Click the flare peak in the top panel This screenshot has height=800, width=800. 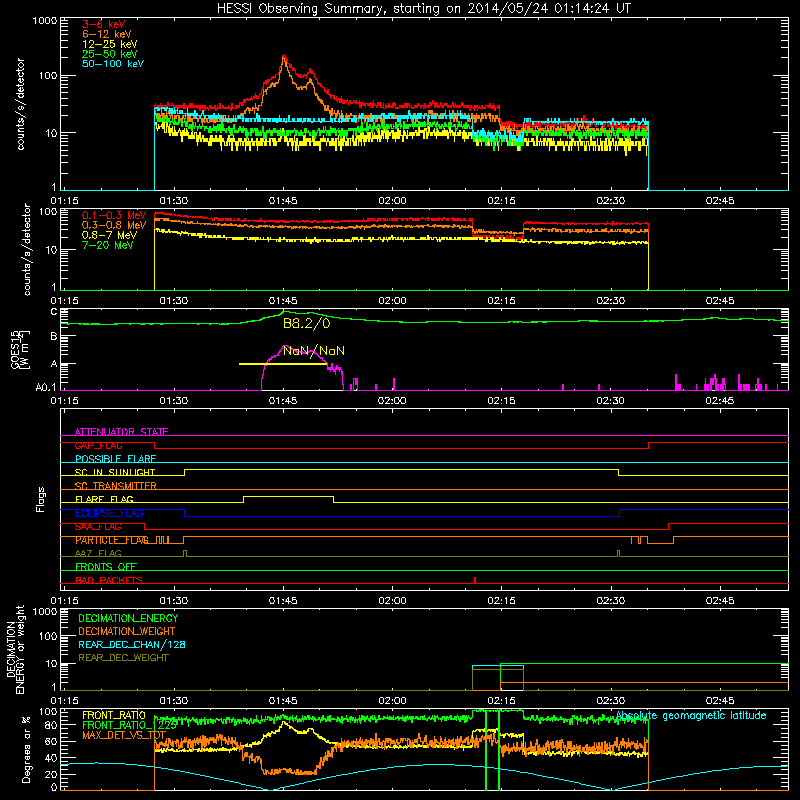coord(284,57)
